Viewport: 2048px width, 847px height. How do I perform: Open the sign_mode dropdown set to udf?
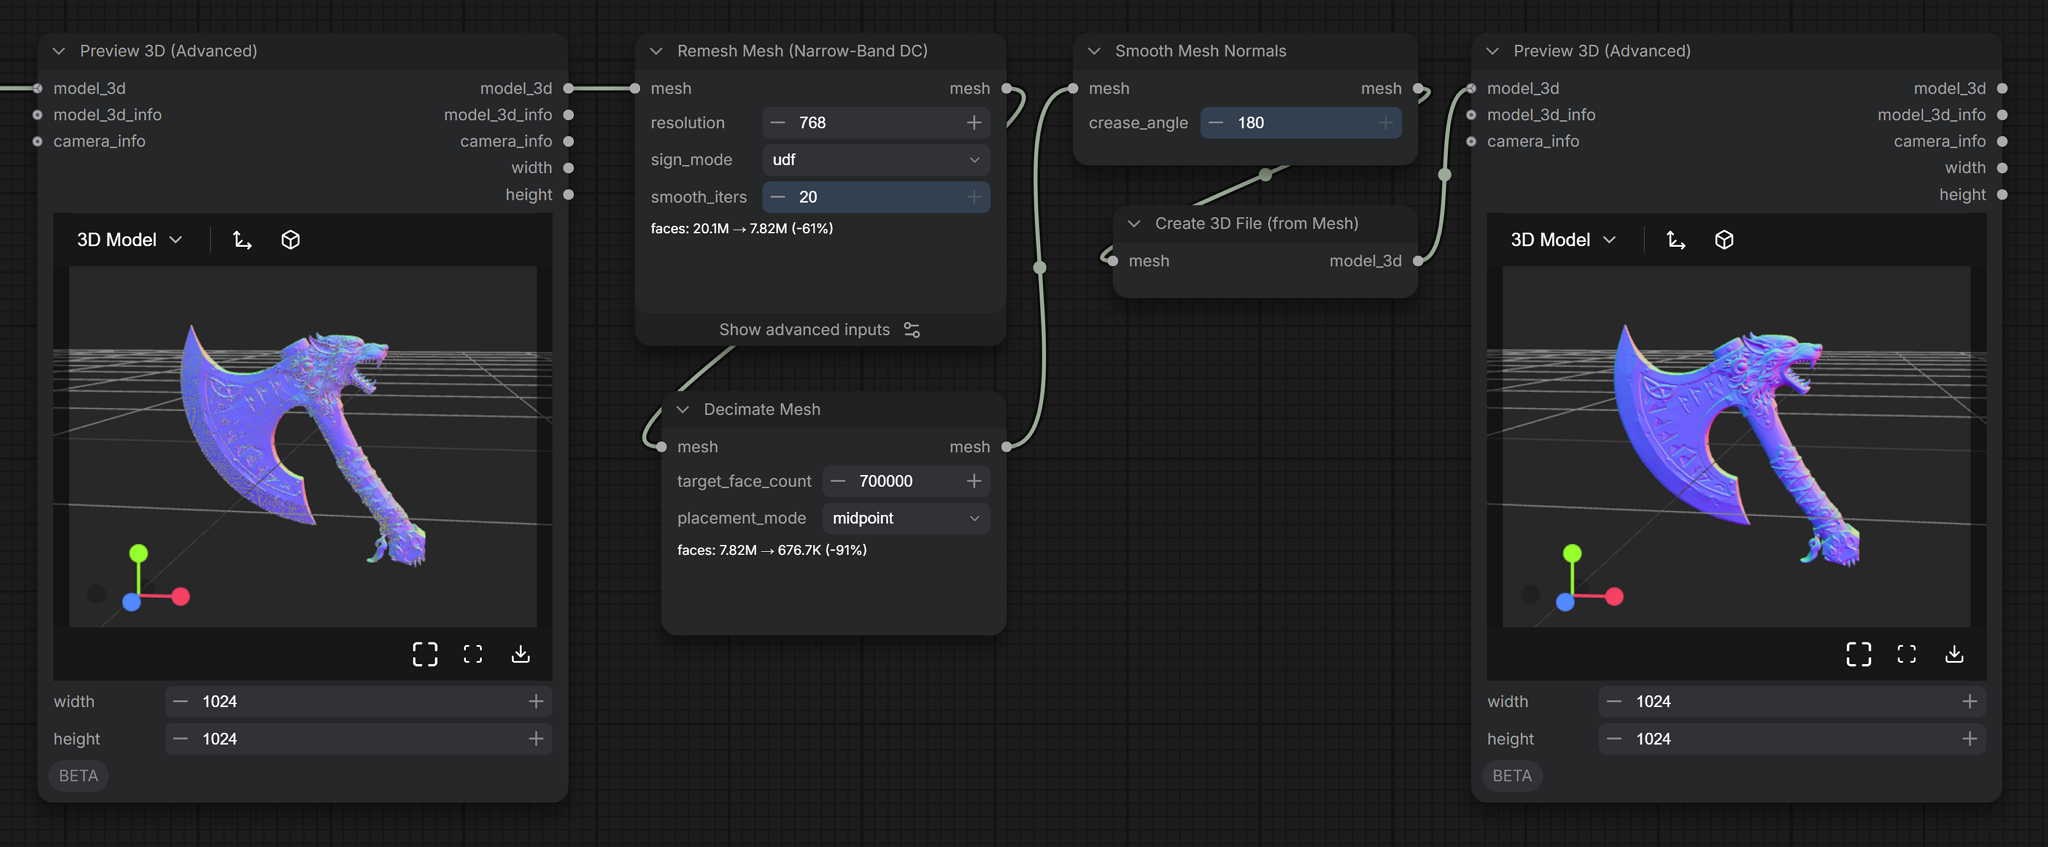(x=876, y=160)
